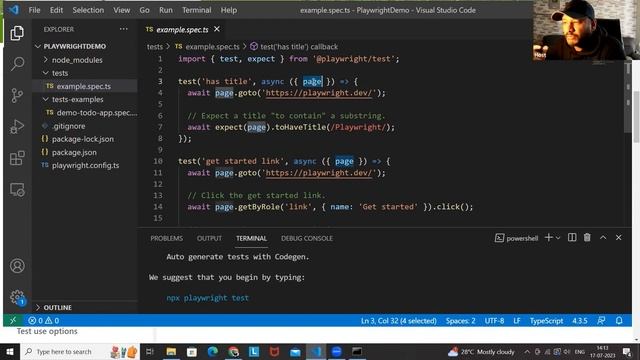Image resolution: width=640 pixels, height=360 pixels.
Task: Click the notifications bell in status bar
Action: [x=619, y=321]
